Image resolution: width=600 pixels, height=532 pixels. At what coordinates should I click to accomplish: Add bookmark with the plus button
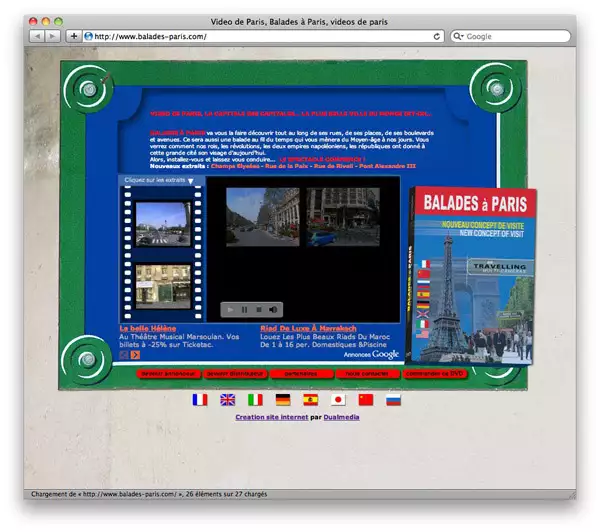(x=74, y=36)
